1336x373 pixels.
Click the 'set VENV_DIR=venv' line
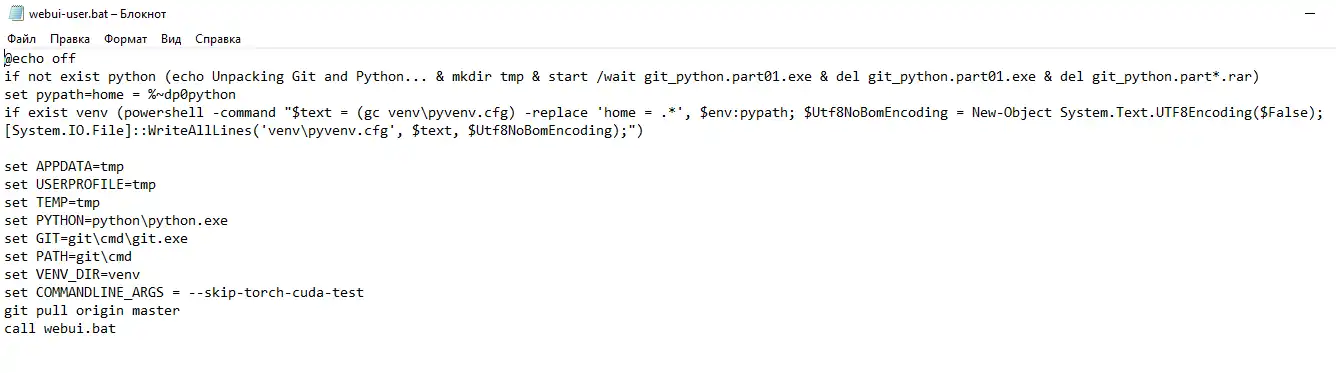tap(72, 275)
